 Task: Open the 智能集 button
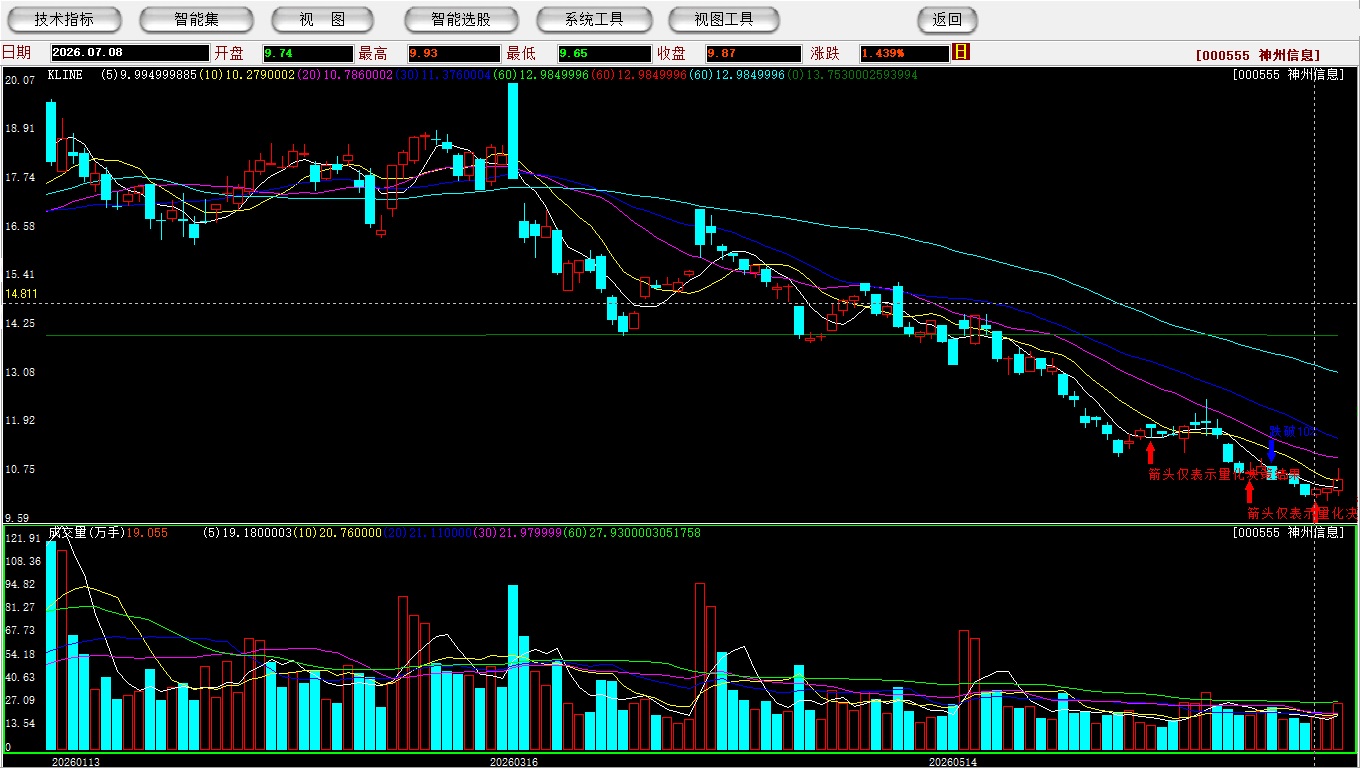tap(196, 19)
